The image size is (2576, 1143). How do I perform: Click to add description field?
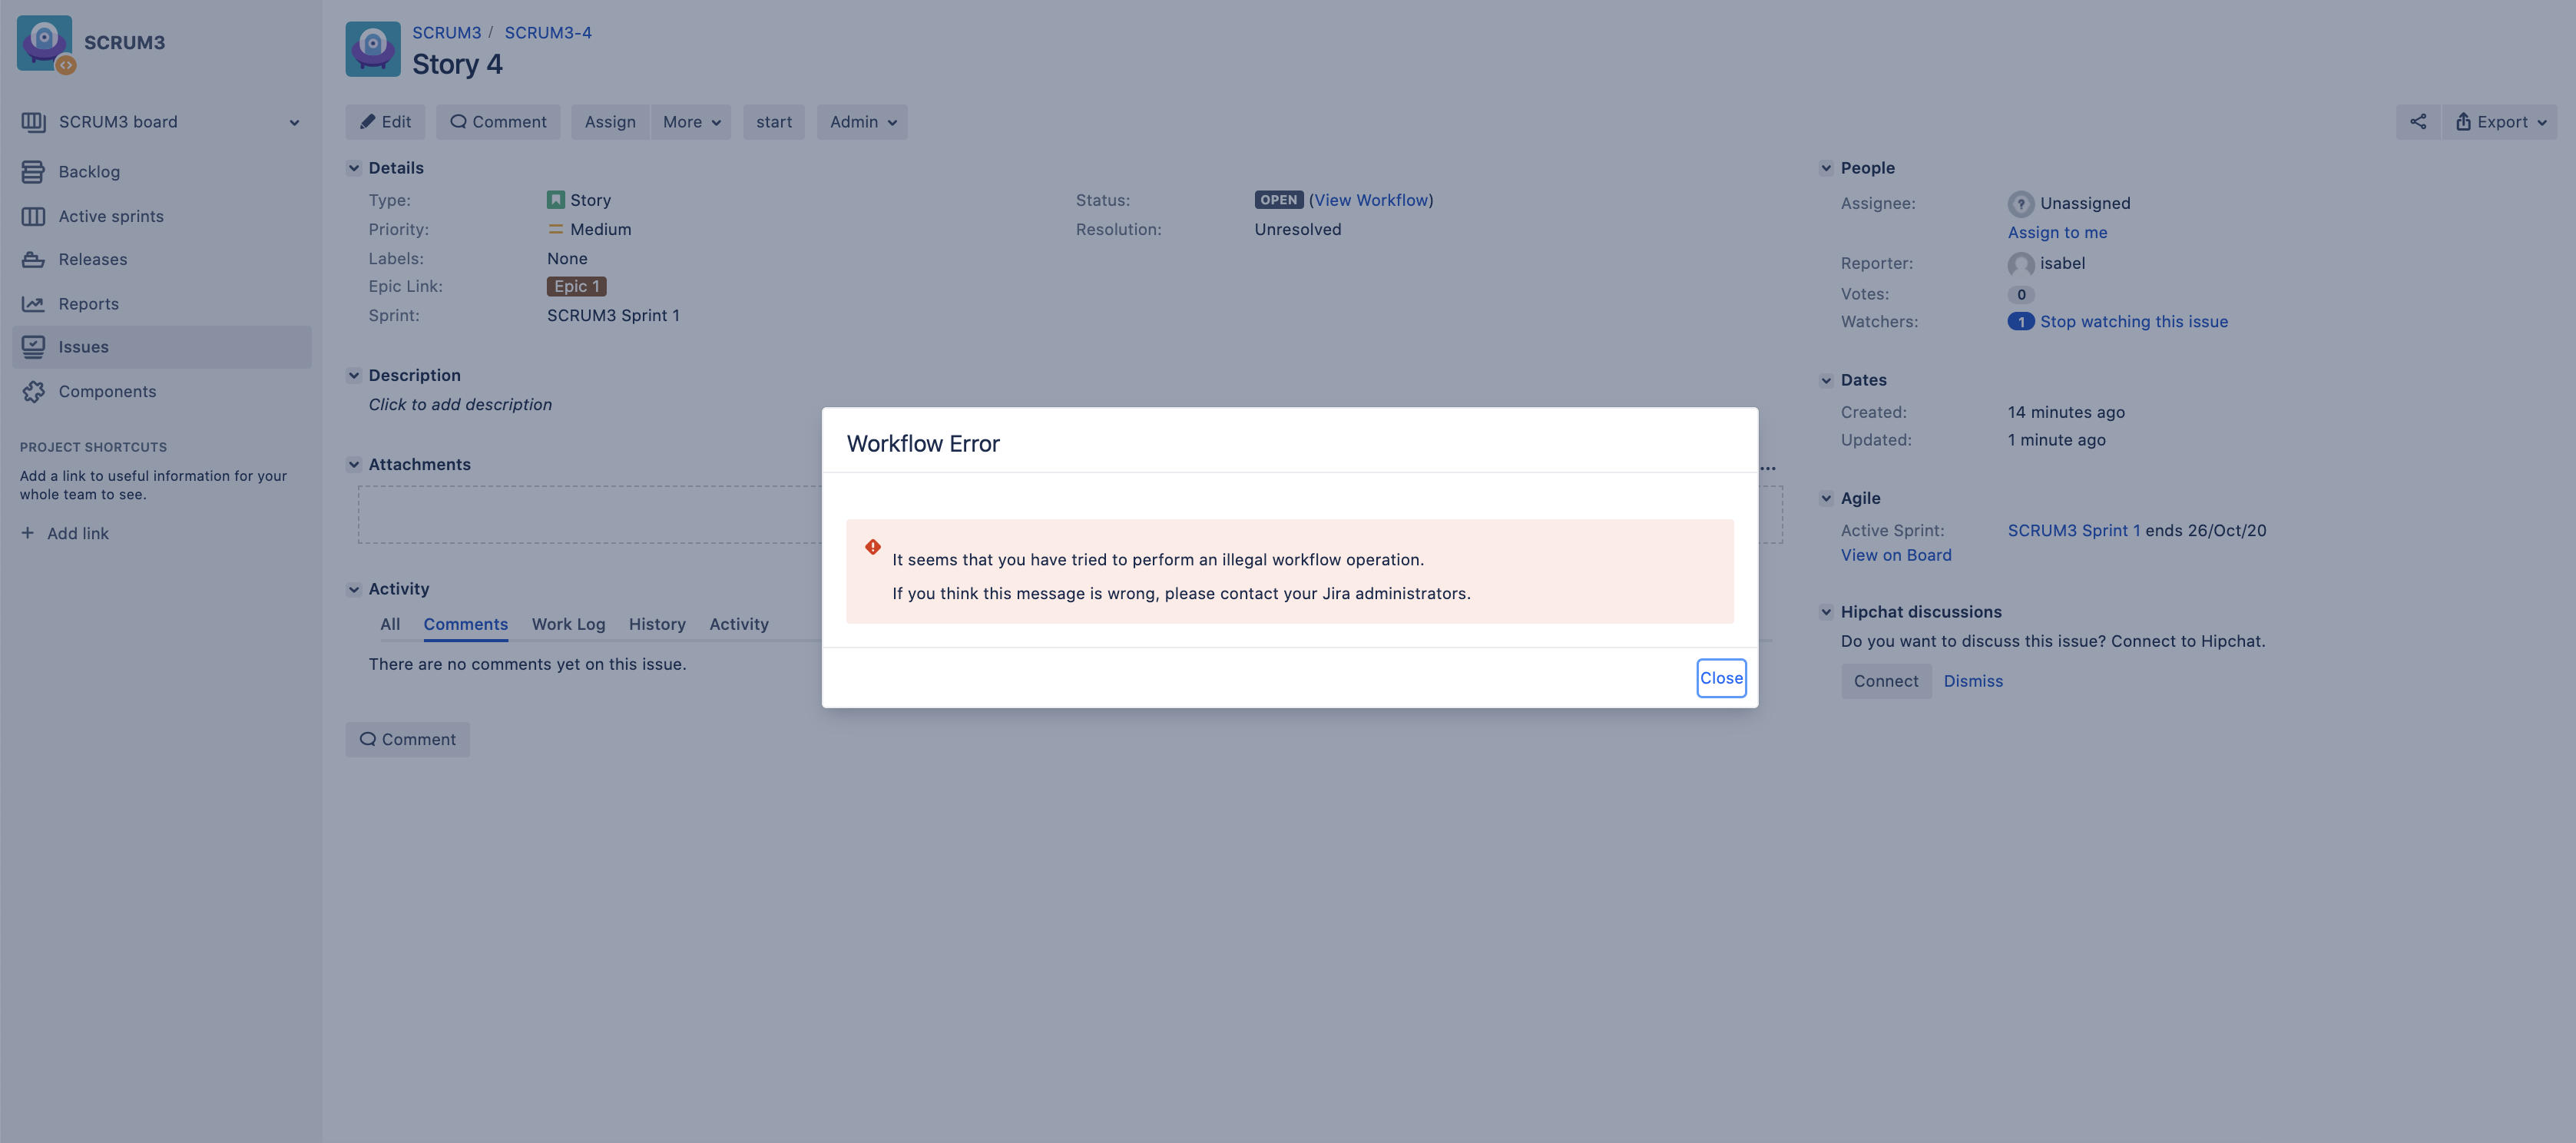click(x=460, y=405)
